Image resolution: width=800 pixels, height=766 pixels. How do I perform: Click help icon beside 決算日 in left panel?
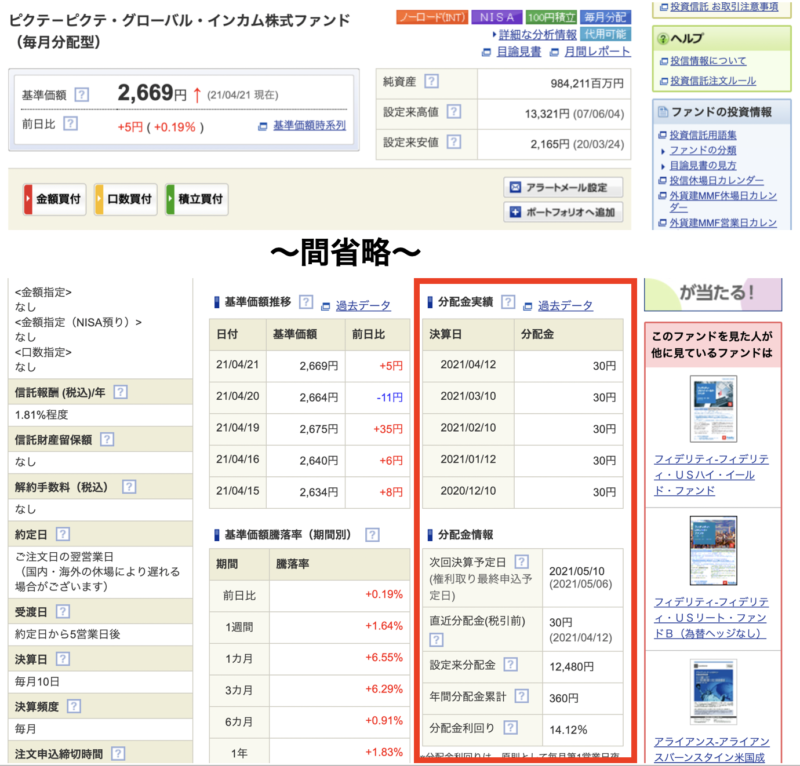pyautogui.click(x=62, y=659)
